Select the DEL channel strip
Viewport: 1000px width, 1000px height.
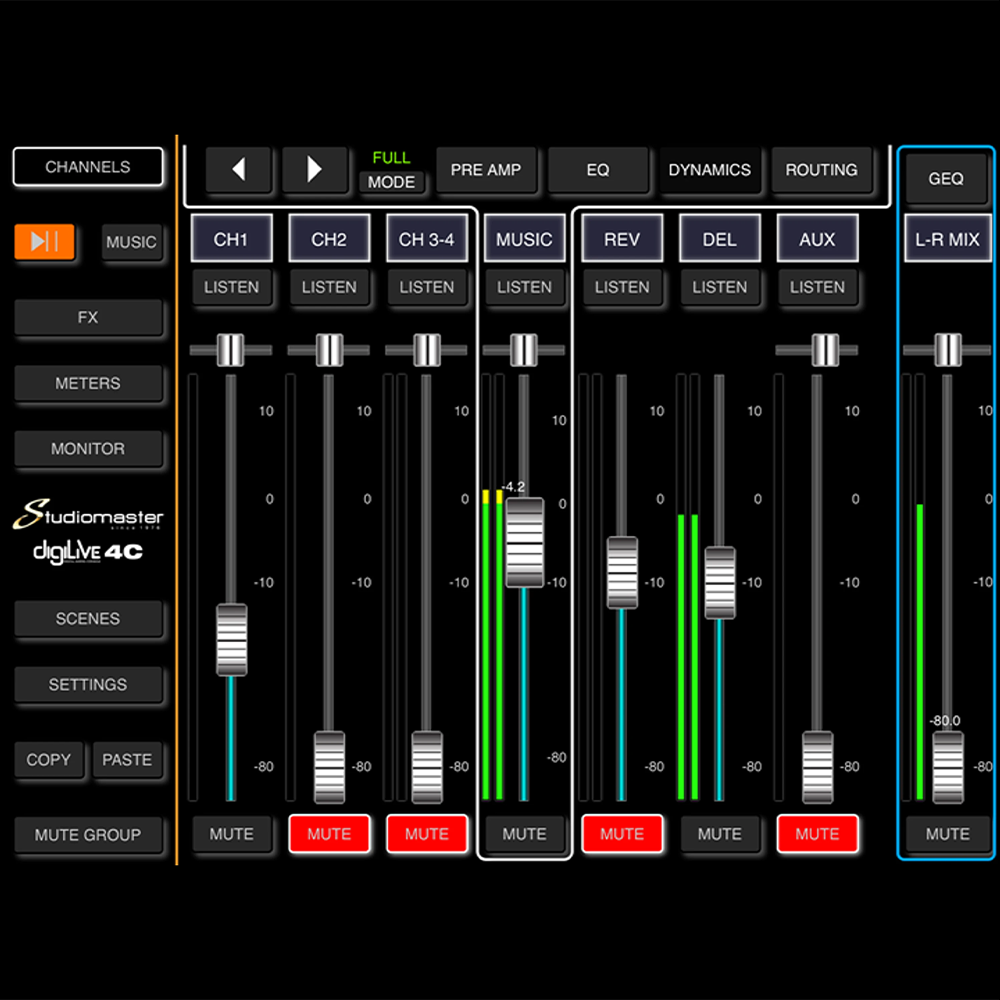(719, 239)
